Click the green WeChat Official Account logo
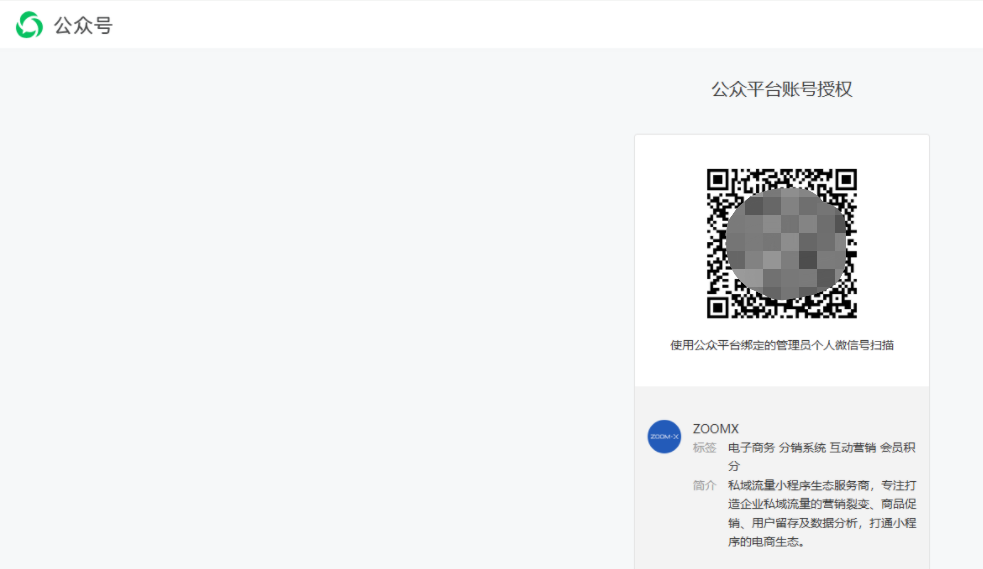This screenshot has width=983, height=569. (x=29, y=25)
